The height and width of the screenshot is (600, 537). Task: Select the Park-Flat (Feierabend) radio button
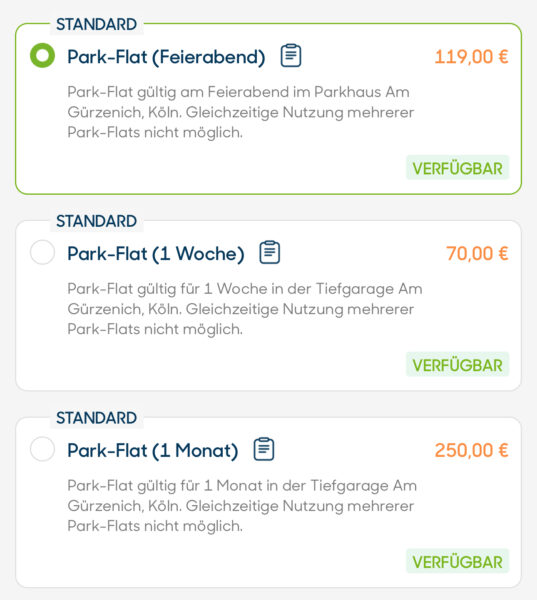pyautogui.click(x=42, y=55)
